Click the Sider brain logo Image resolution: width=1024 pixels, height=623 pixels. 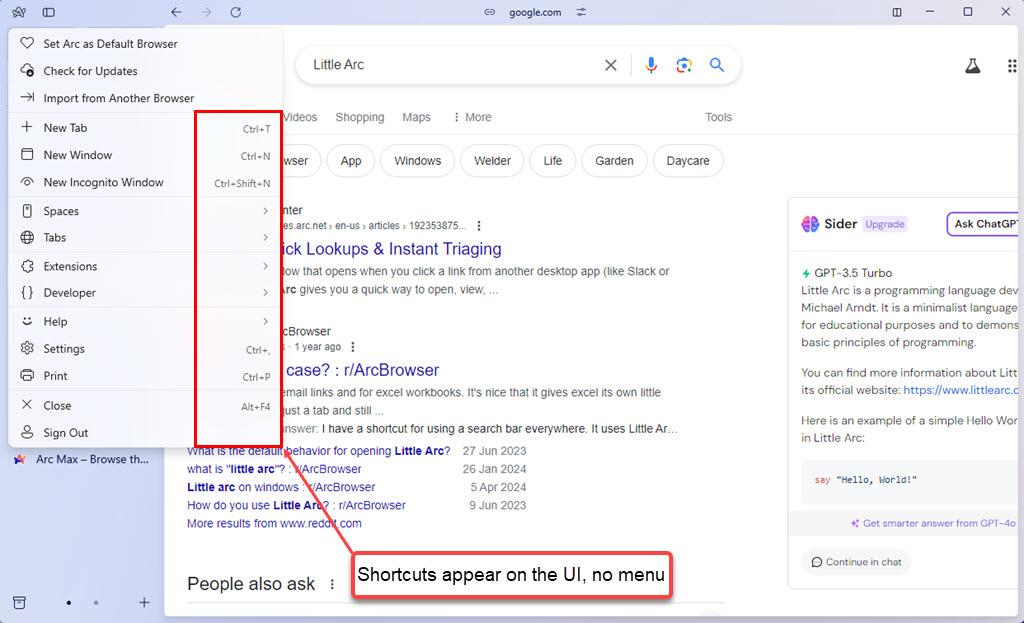click(810, 224)
